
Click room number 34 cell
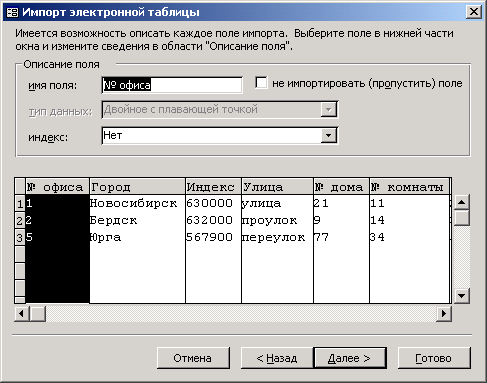click(409, 237)
